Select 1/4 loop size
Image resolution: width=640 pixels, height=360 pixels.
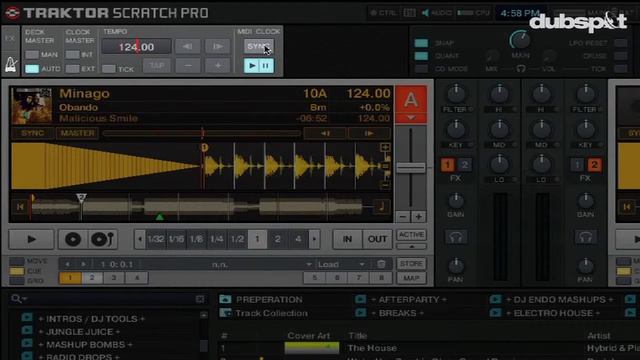coord(217,239)
